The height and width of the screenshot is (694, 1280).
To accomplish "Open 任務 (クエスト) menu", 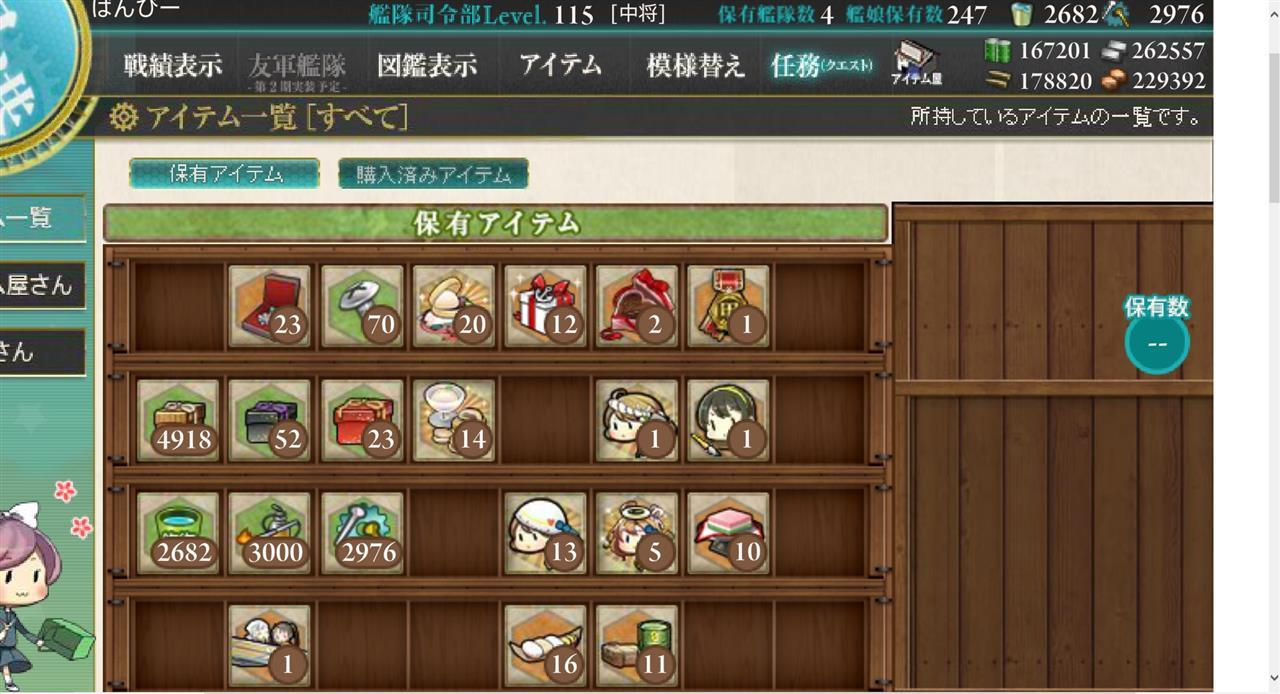I will 822,66.
